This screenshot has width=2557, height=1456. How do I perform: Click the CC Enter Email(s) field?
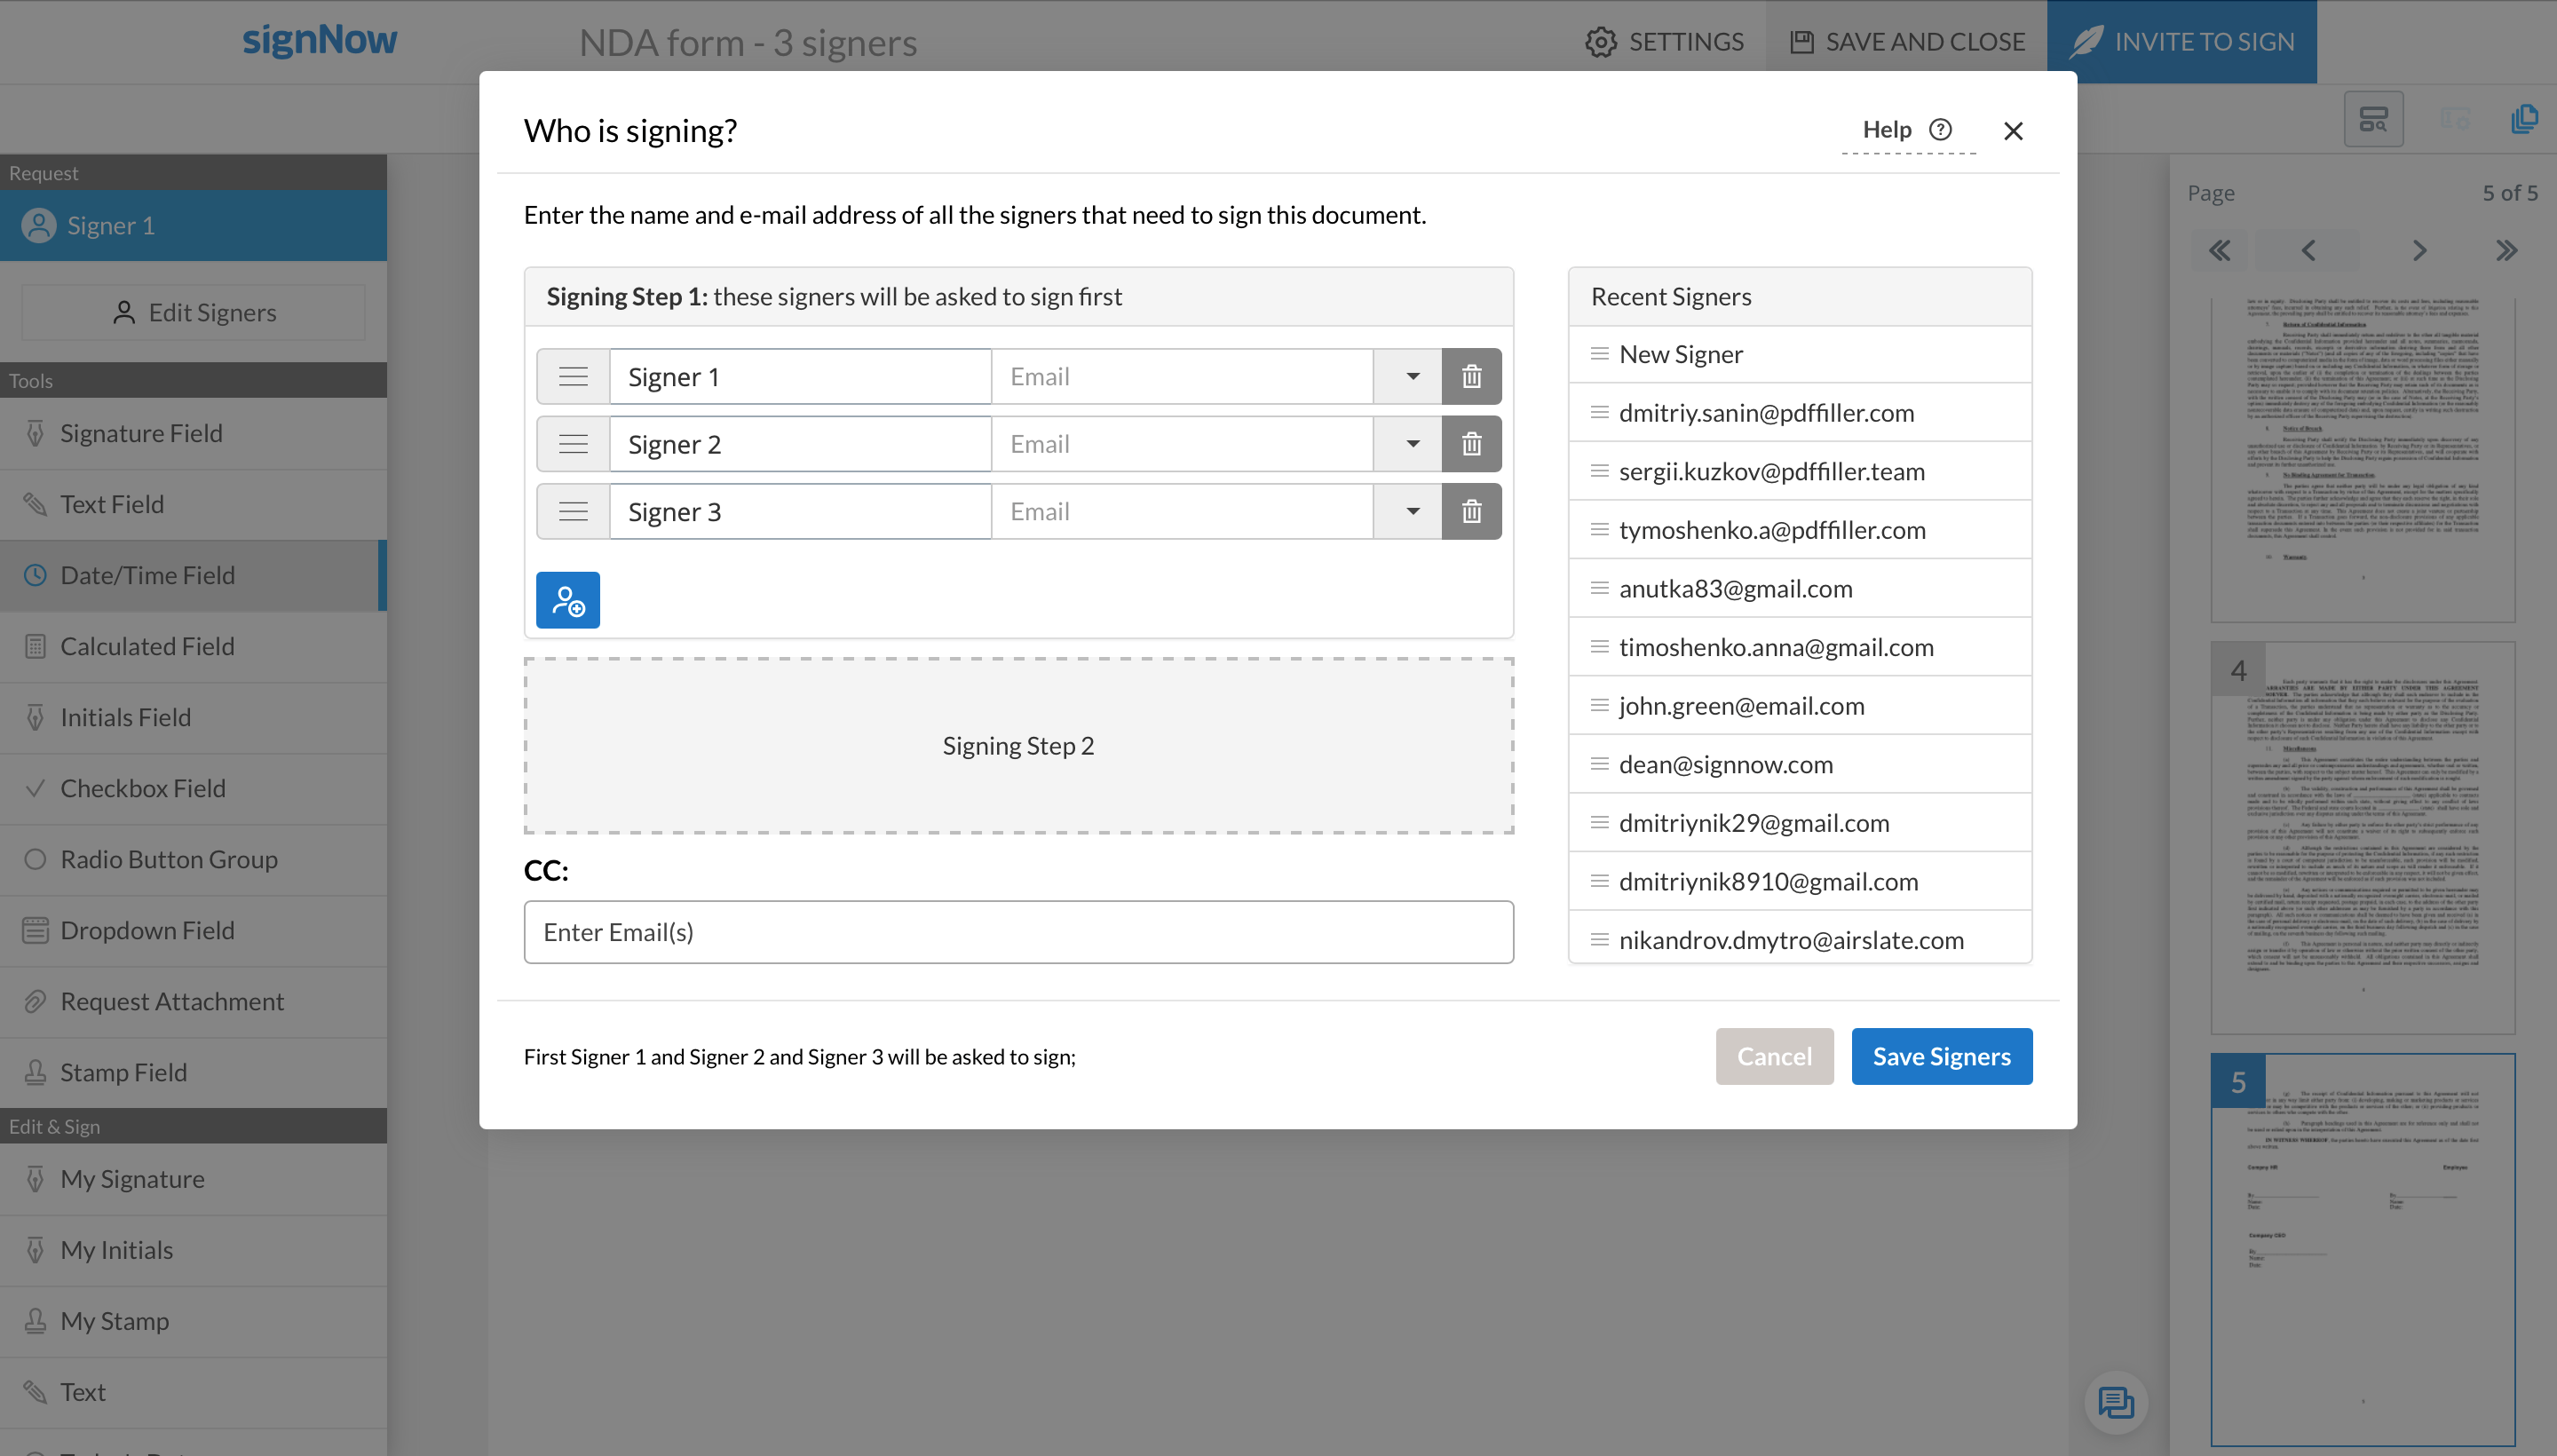[x=1018, y=932]
